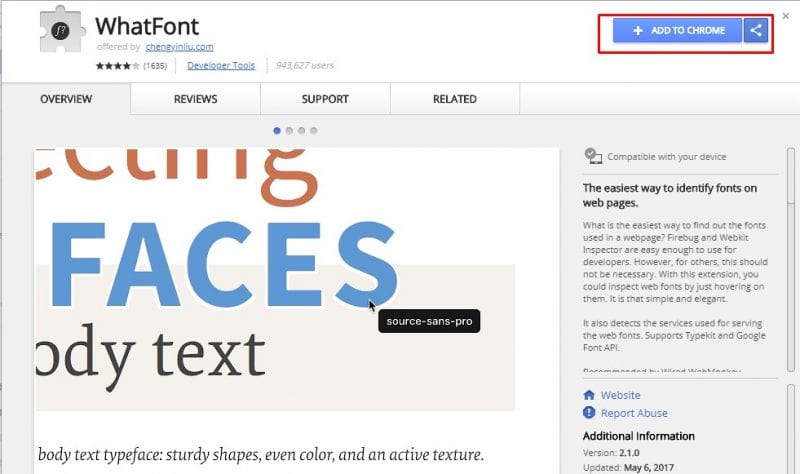Click the WhatFont screenshot preview image
Screen dimensions: 800x474
pos(275,280)
